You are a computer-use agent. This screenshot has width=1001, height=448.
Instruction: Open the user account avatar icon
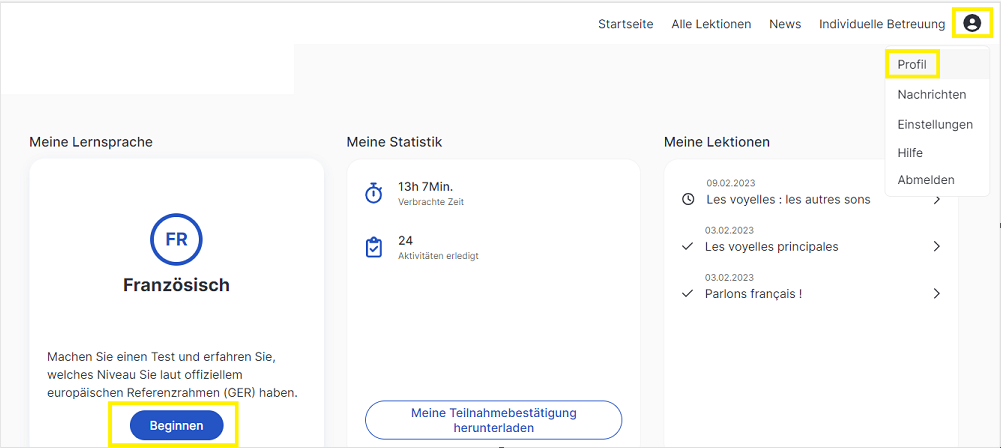(x=972, y=24)
